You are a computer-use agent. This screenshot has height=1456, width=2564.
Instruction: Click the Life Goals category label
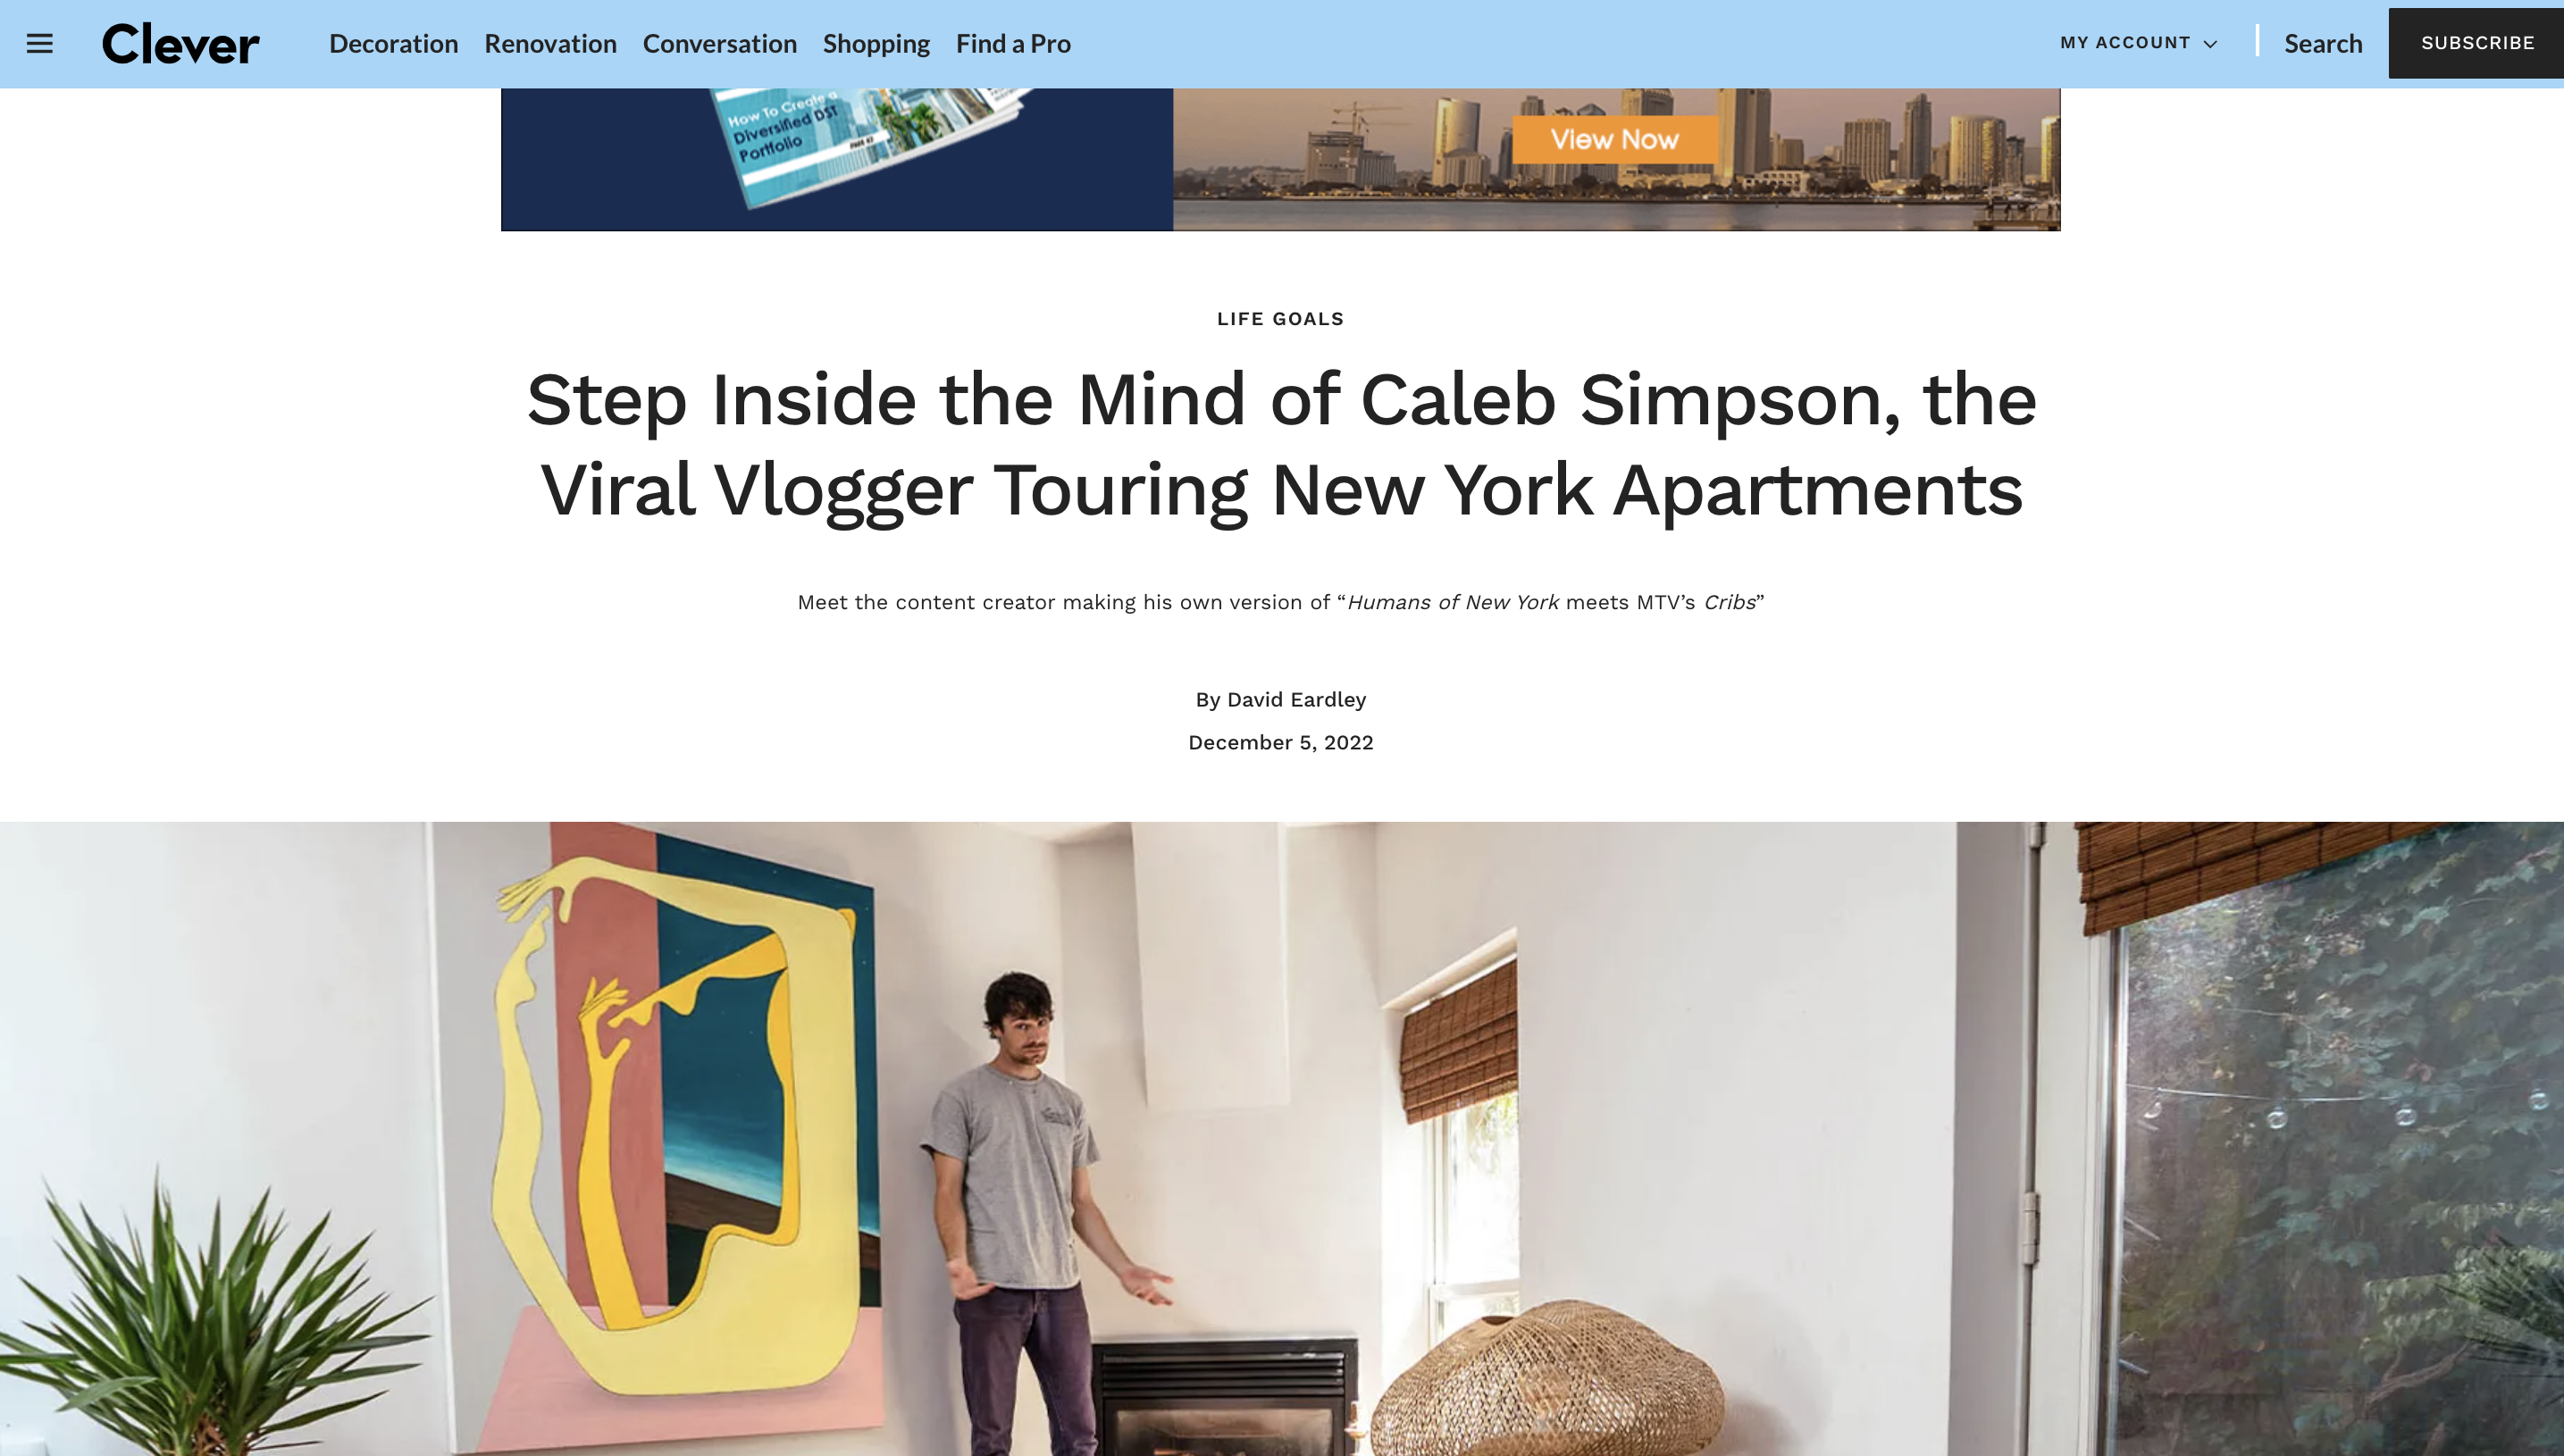[x=1281, y=319]
